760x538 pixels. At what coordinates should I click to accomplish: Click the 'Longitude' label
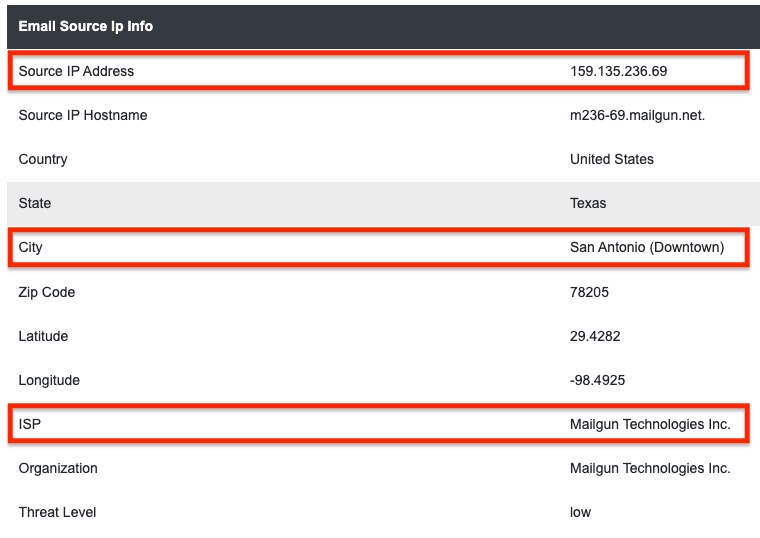pos(49,380)
